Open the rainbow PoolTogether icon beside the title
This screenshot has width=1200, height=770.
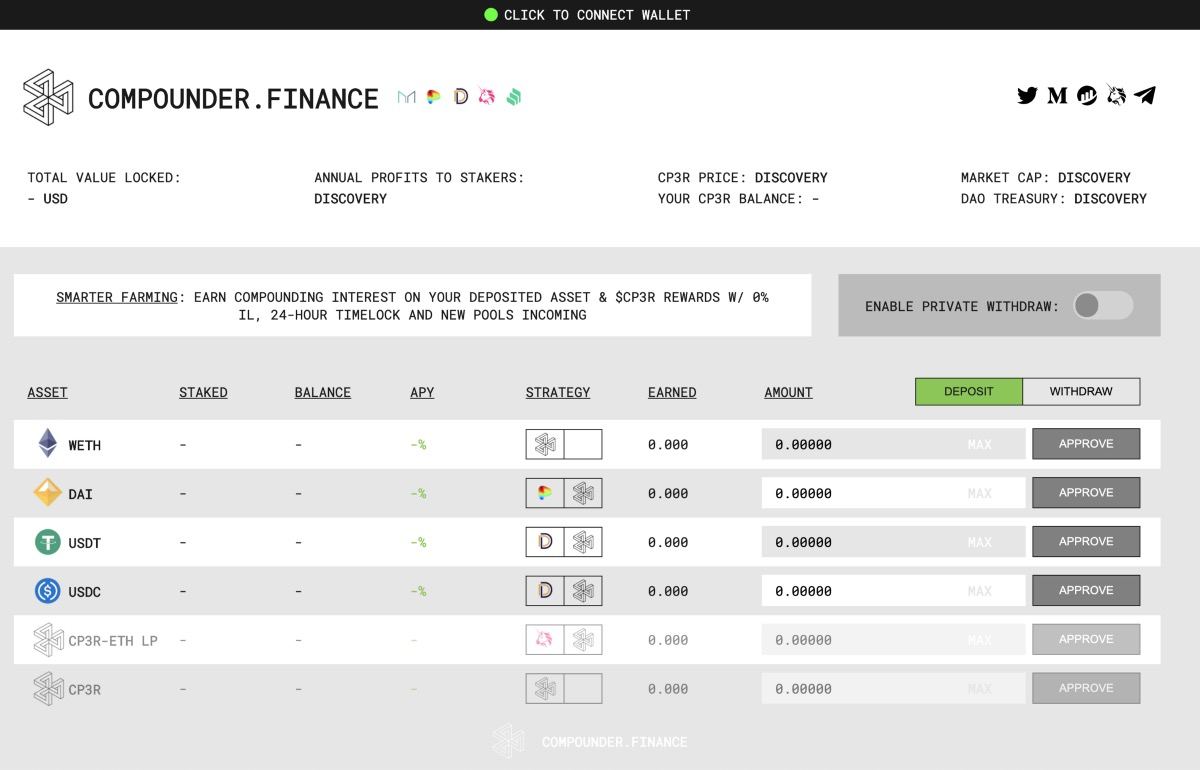click(x=433, y=97)
